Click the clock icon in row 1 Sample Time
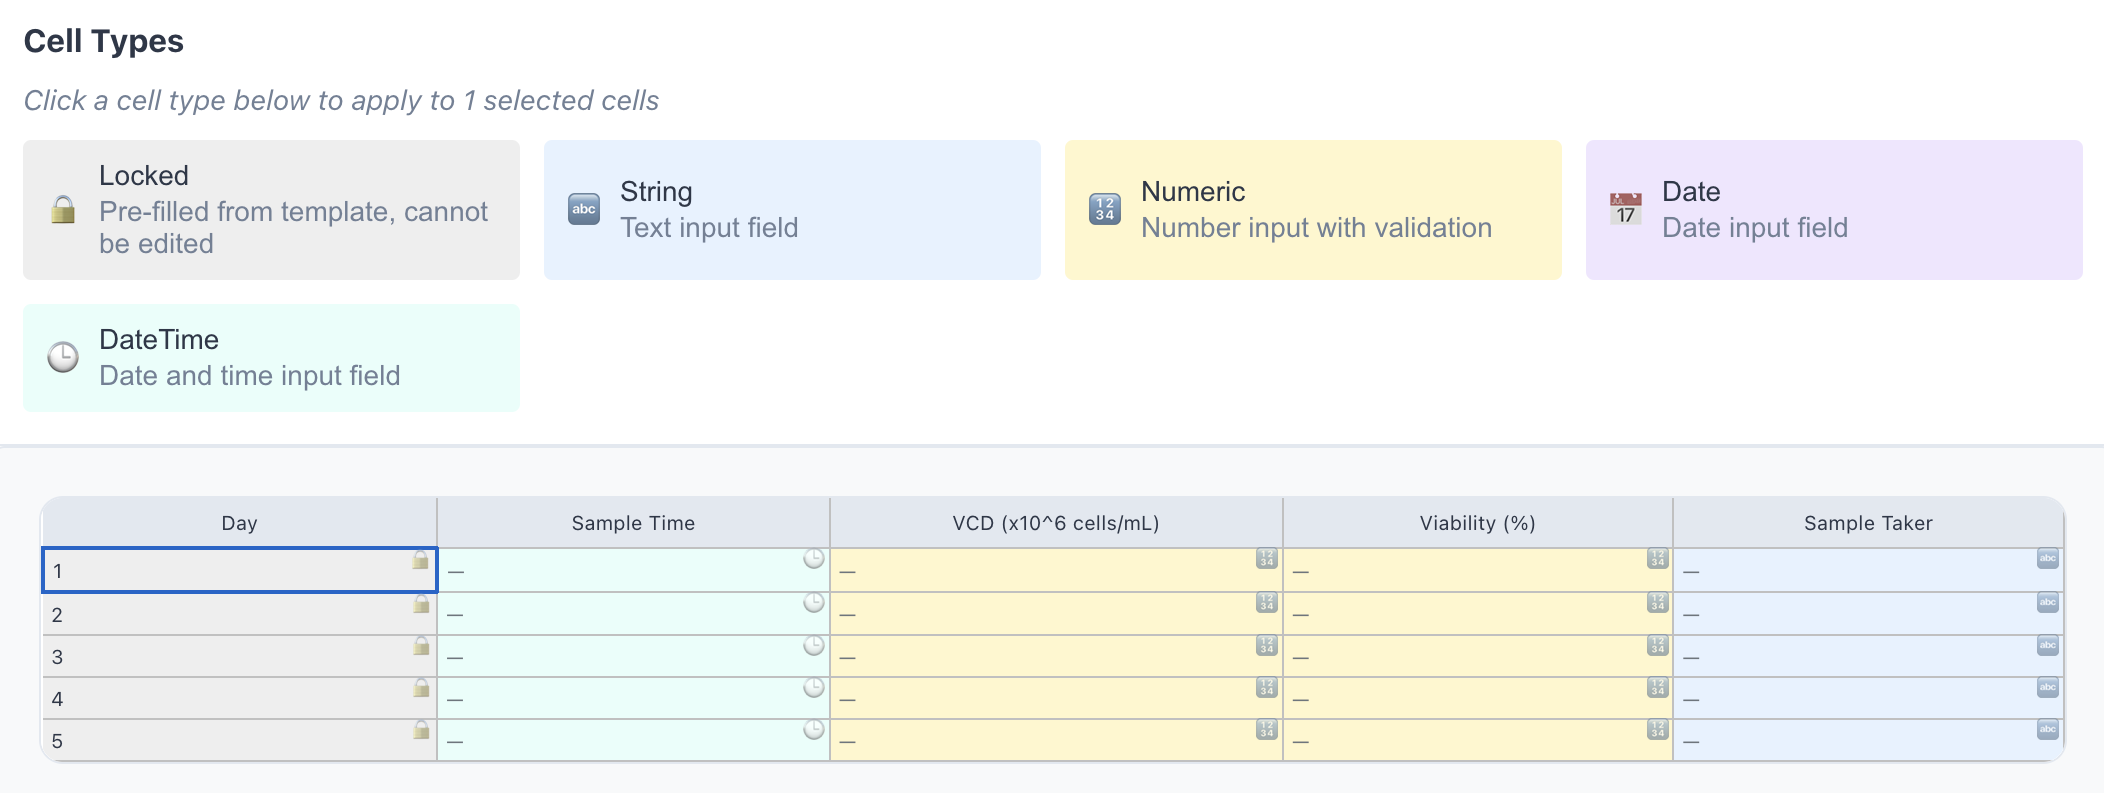 click(x=814, y=559)
